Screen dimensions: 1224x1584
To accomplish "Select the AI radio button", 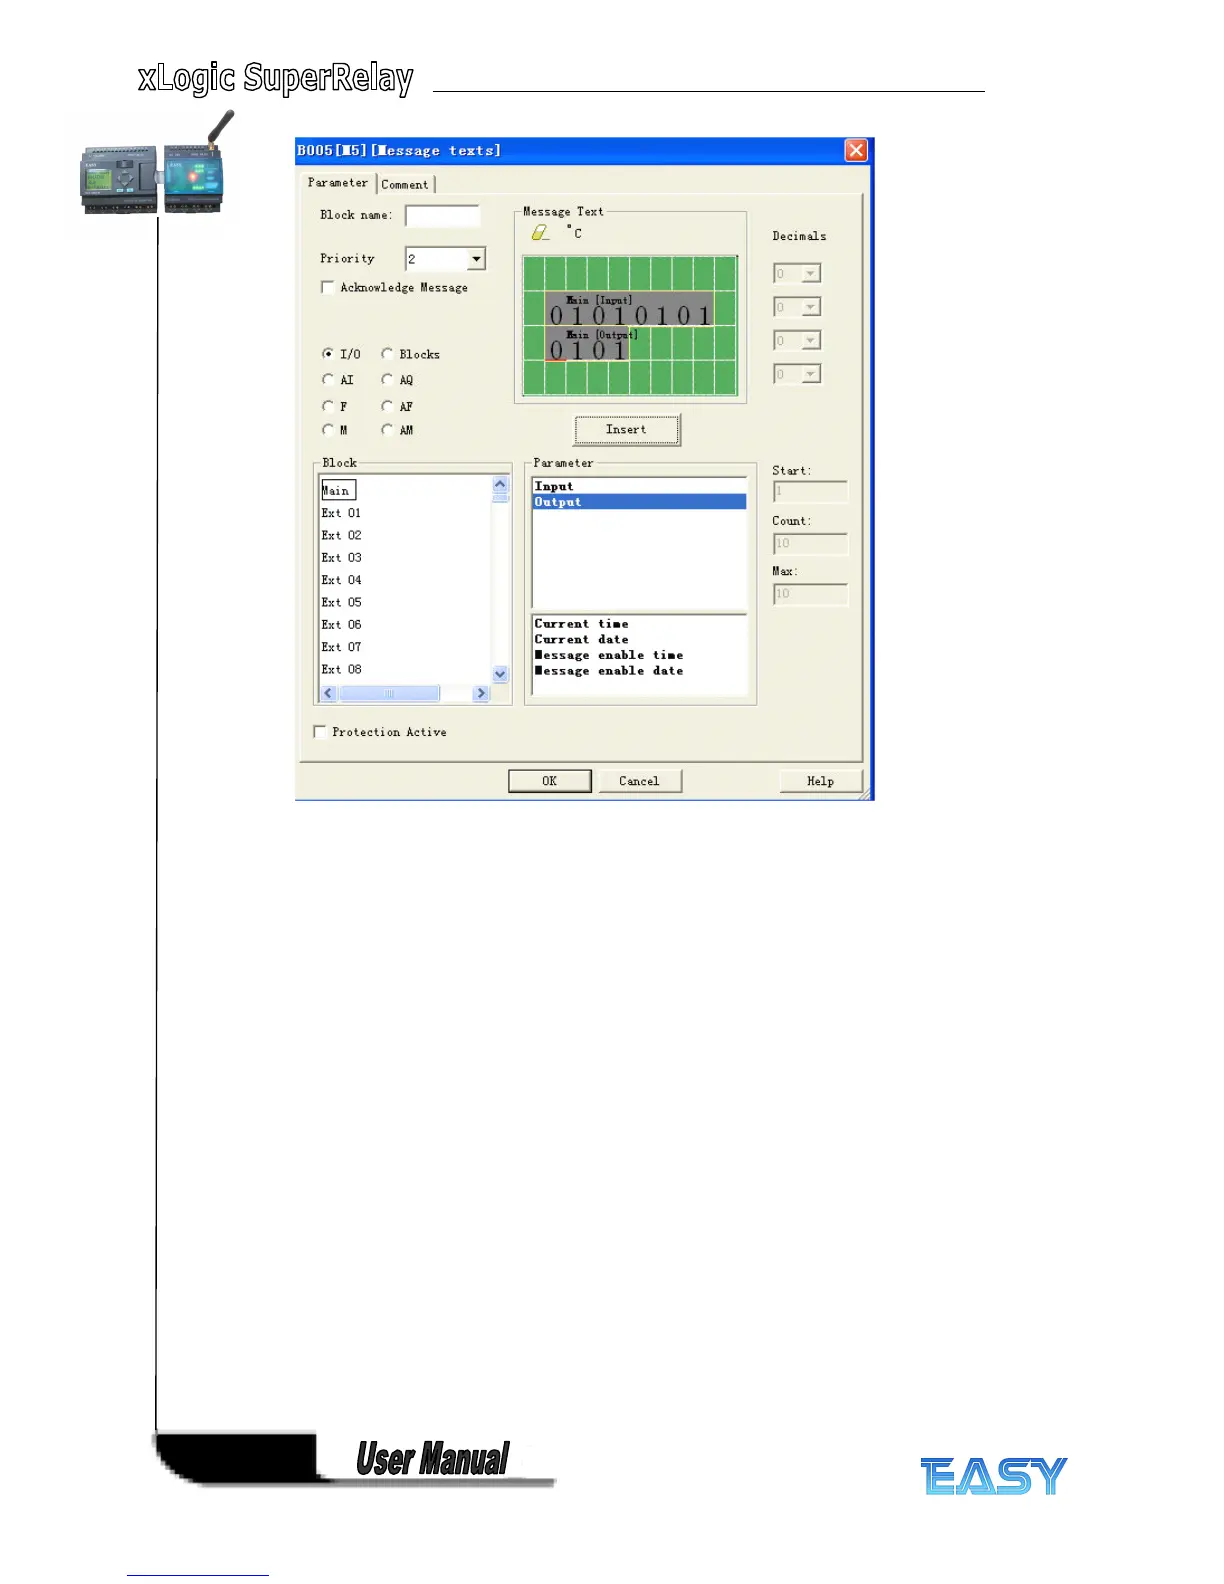I will click(328, 380).
